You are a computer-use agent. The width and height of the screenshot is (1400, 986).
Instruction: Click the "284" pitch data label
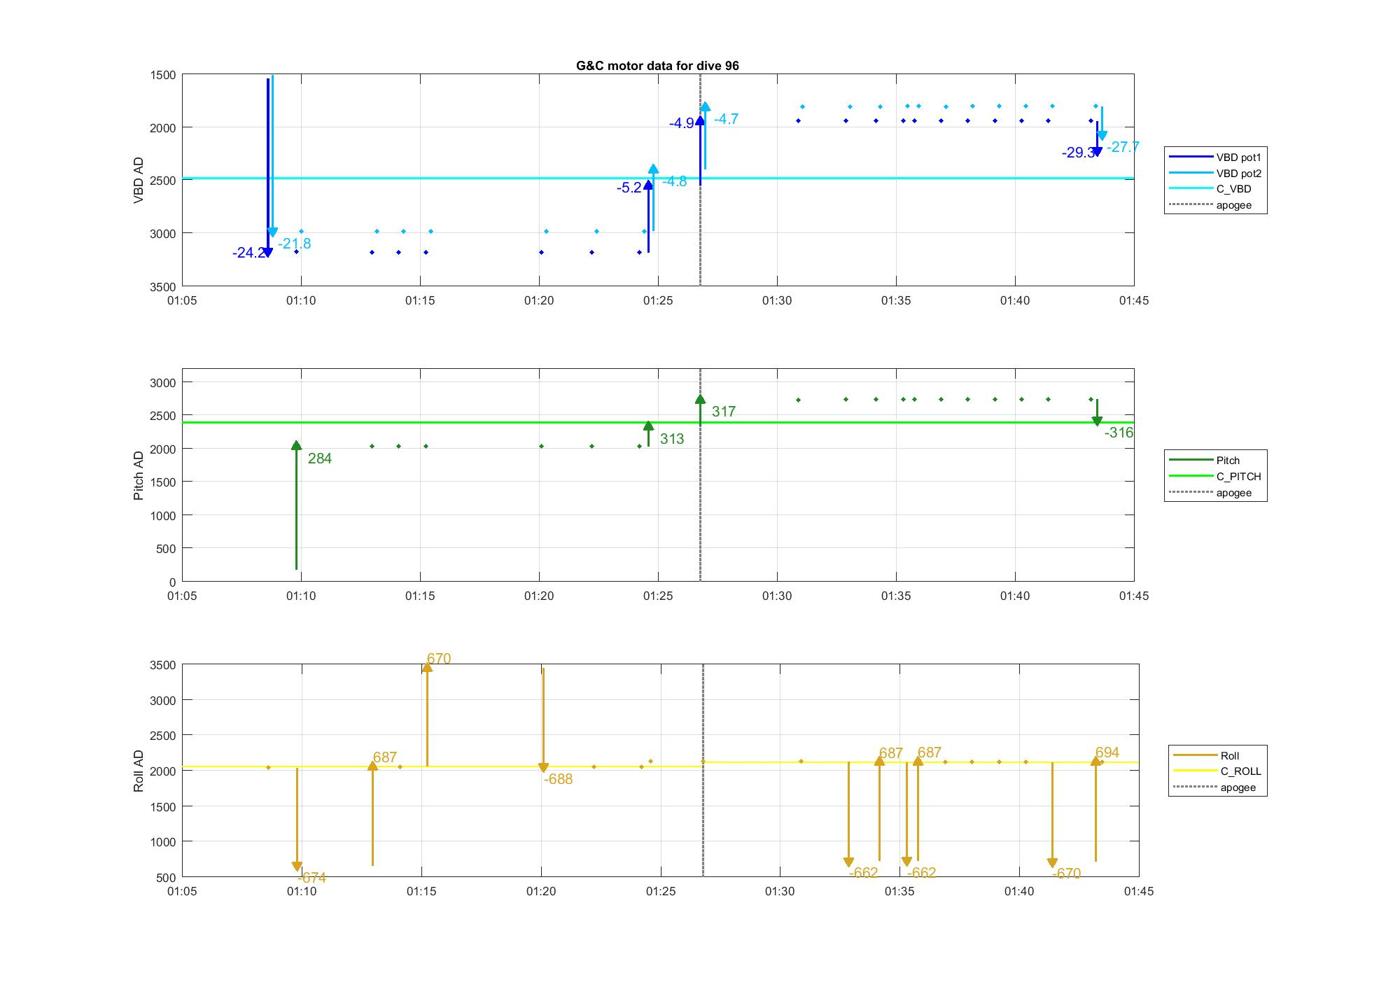coord(320,458)
